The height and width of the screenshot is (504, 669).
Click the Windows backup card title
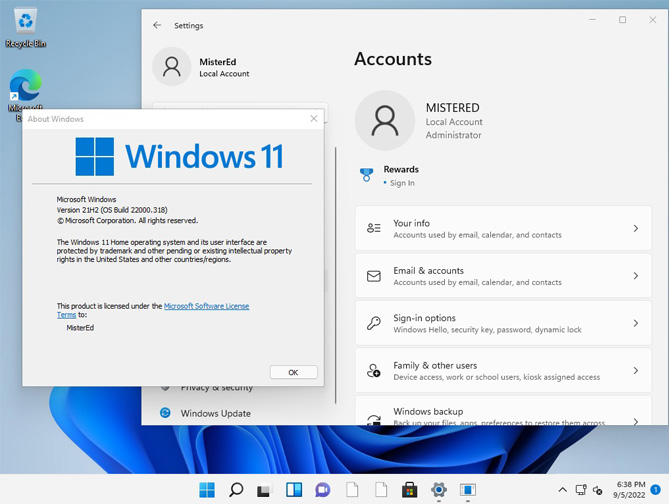pos(428,411)
